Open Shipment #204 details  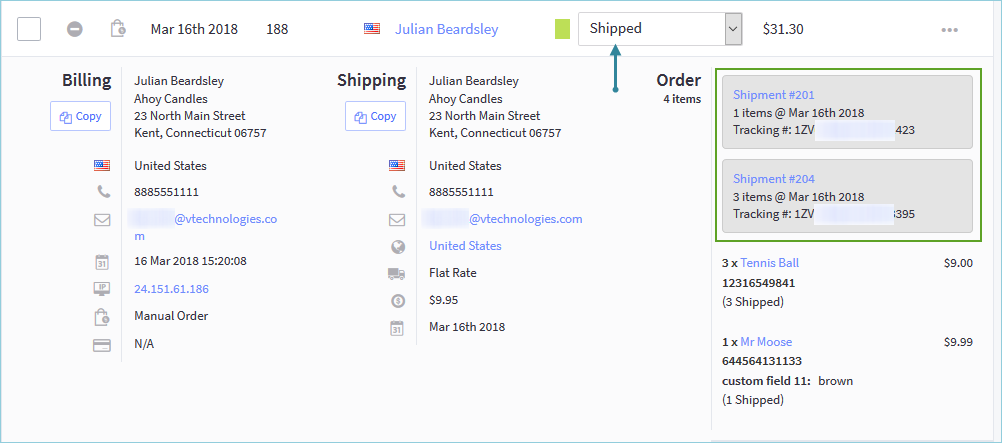(x=774, y=179)
